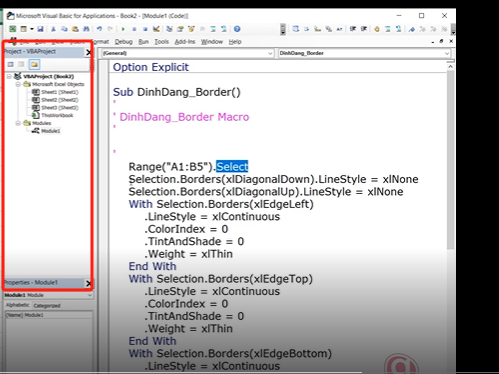This screenshot has height=374, width=499.
Task: Open the Insert object dropdown arrow
Action: click(x=32, y=29)
